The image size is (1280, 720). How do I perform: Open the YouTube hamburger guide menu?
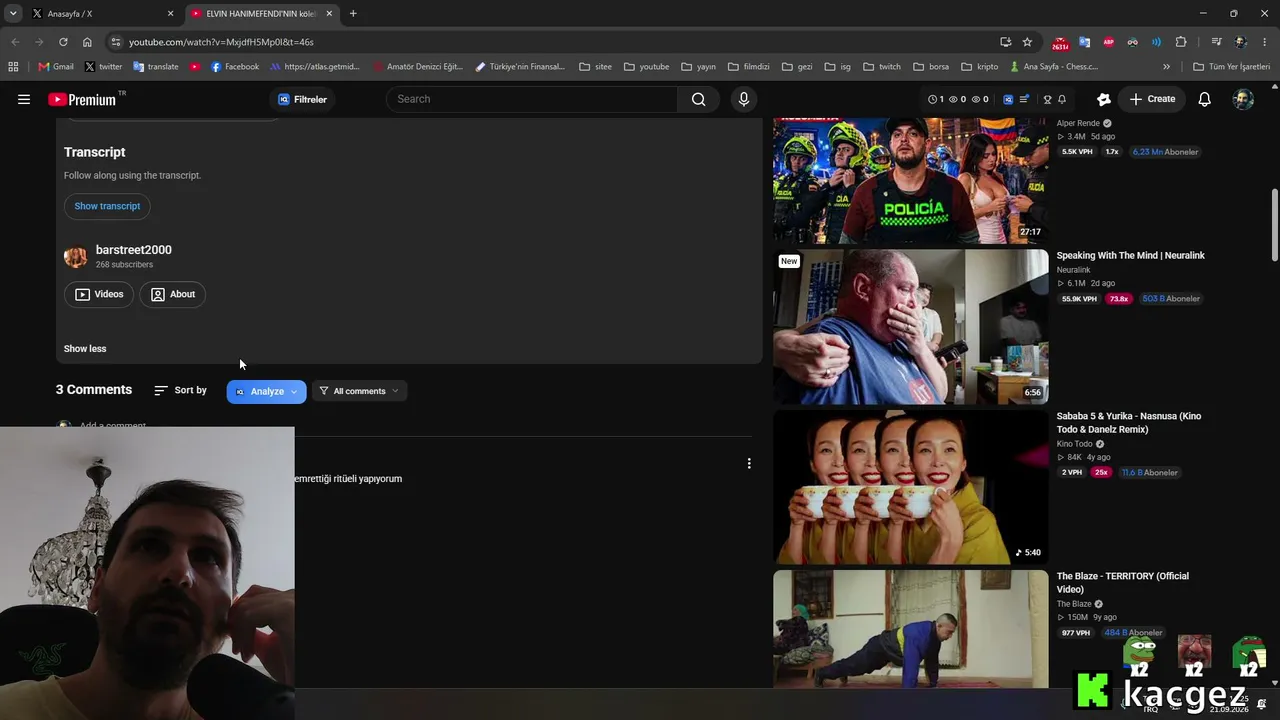click(x=24, y=99)
